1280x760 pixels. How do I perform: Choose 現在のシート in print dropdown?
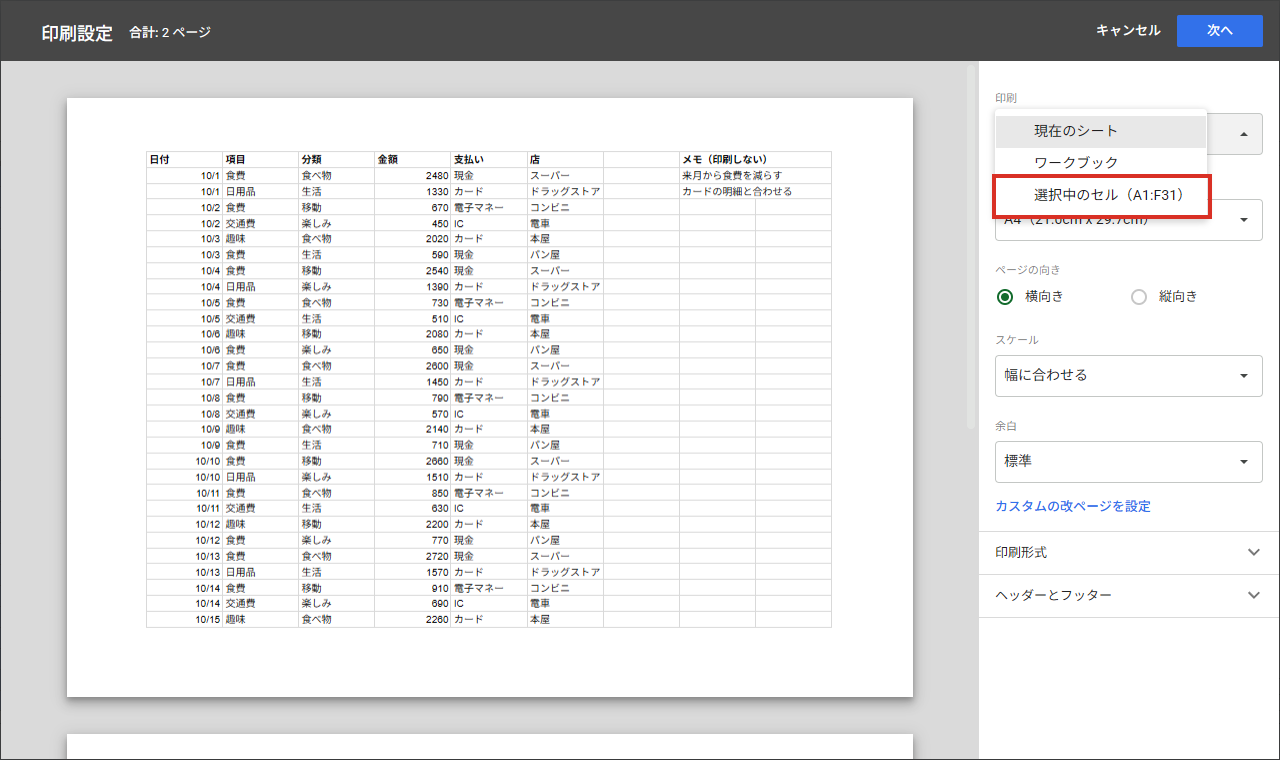point(1101,131)
